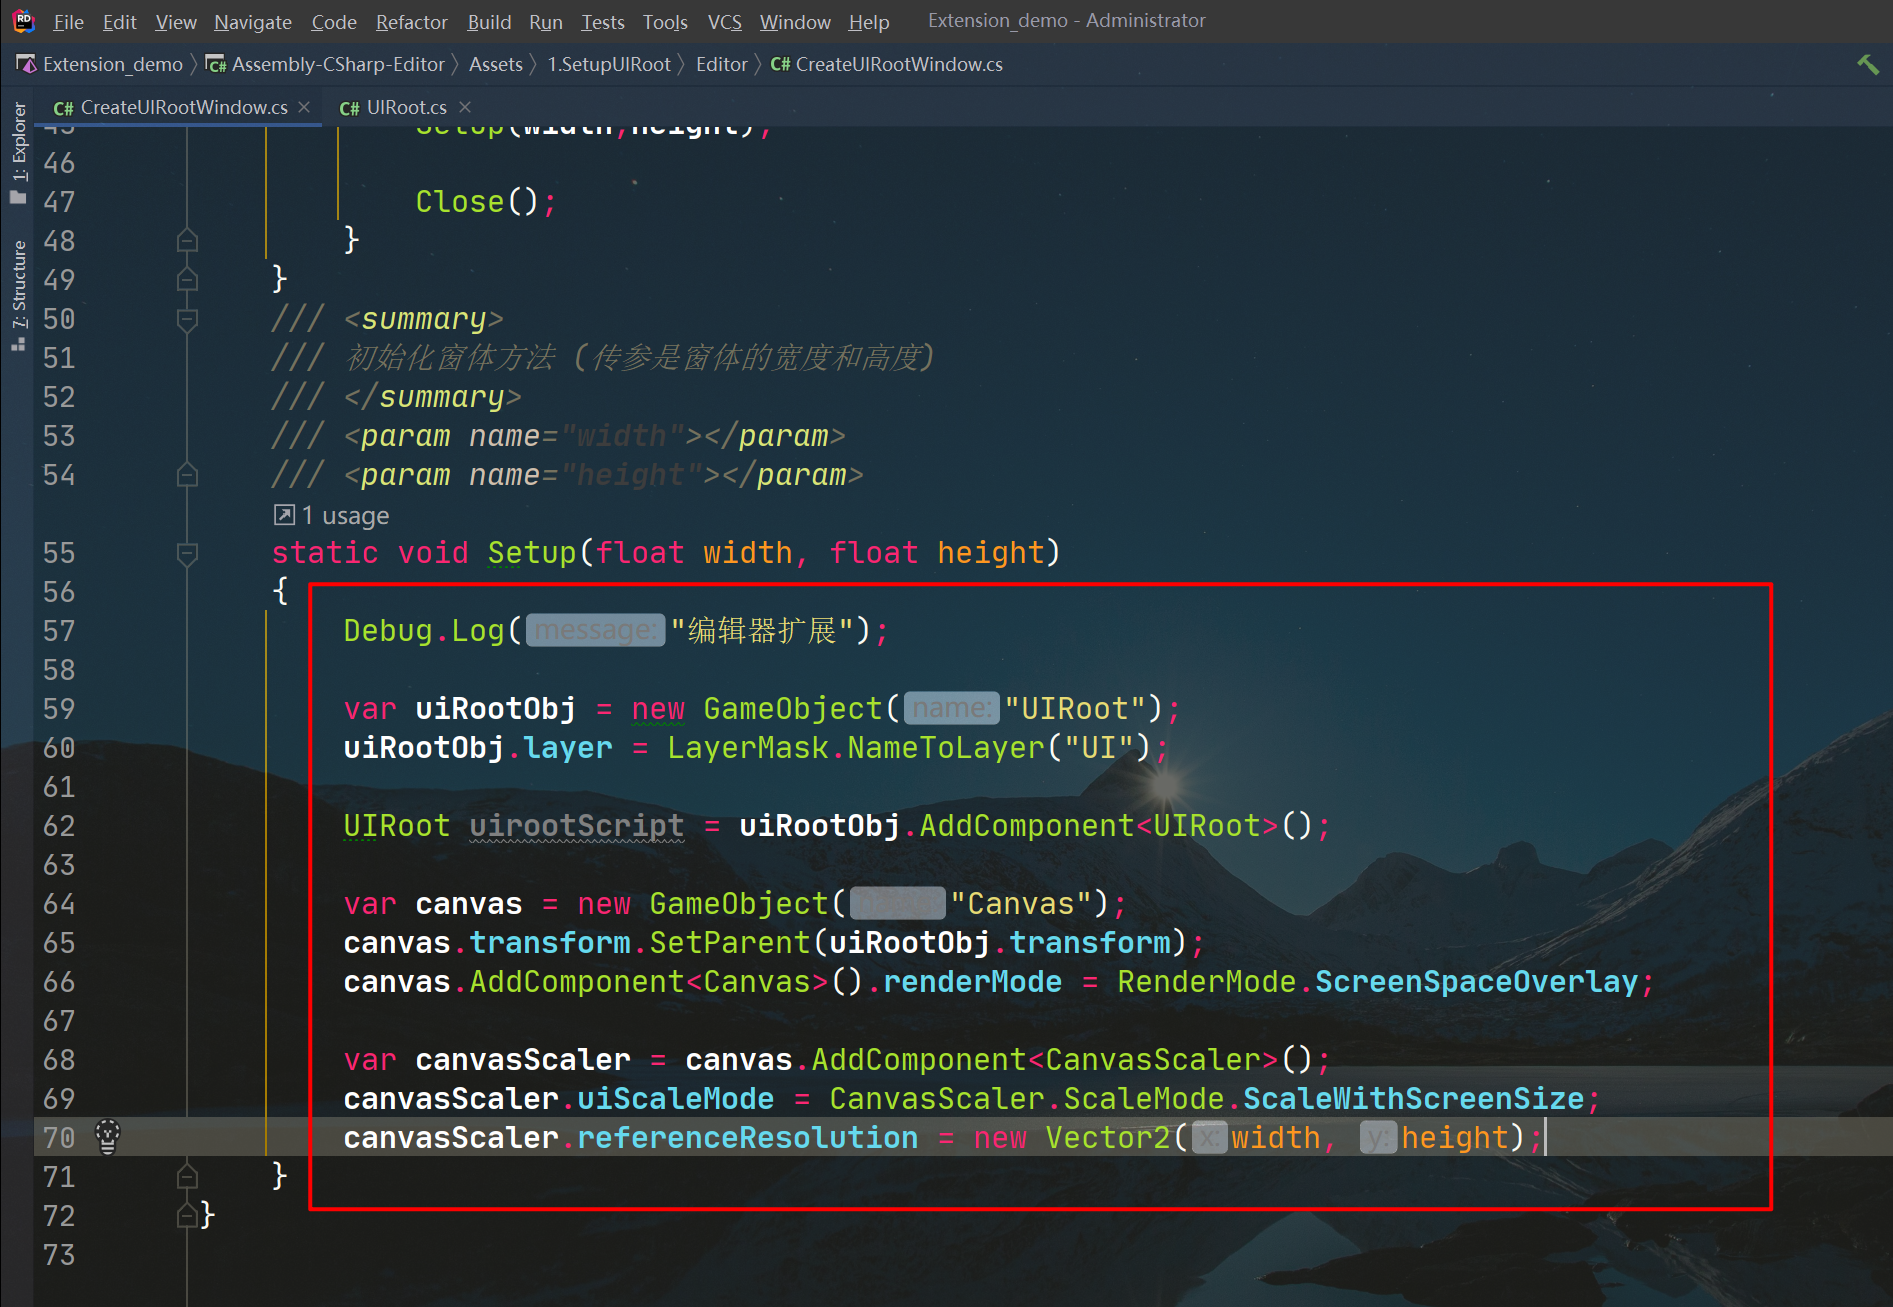Viewport: 1893px width, 1307px height.
Task: Close the UIRoot.cs tab
Action: tap(465, 107)
